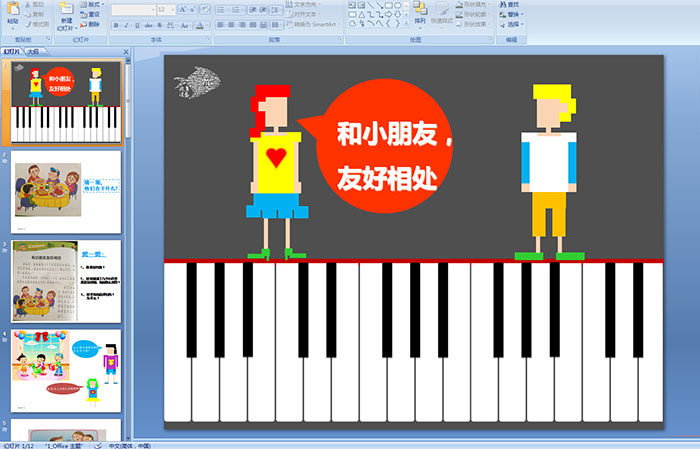This screenshot has height=449, width=700.
Task: Open the font size 12 dropdown
Action: (166, 9)
